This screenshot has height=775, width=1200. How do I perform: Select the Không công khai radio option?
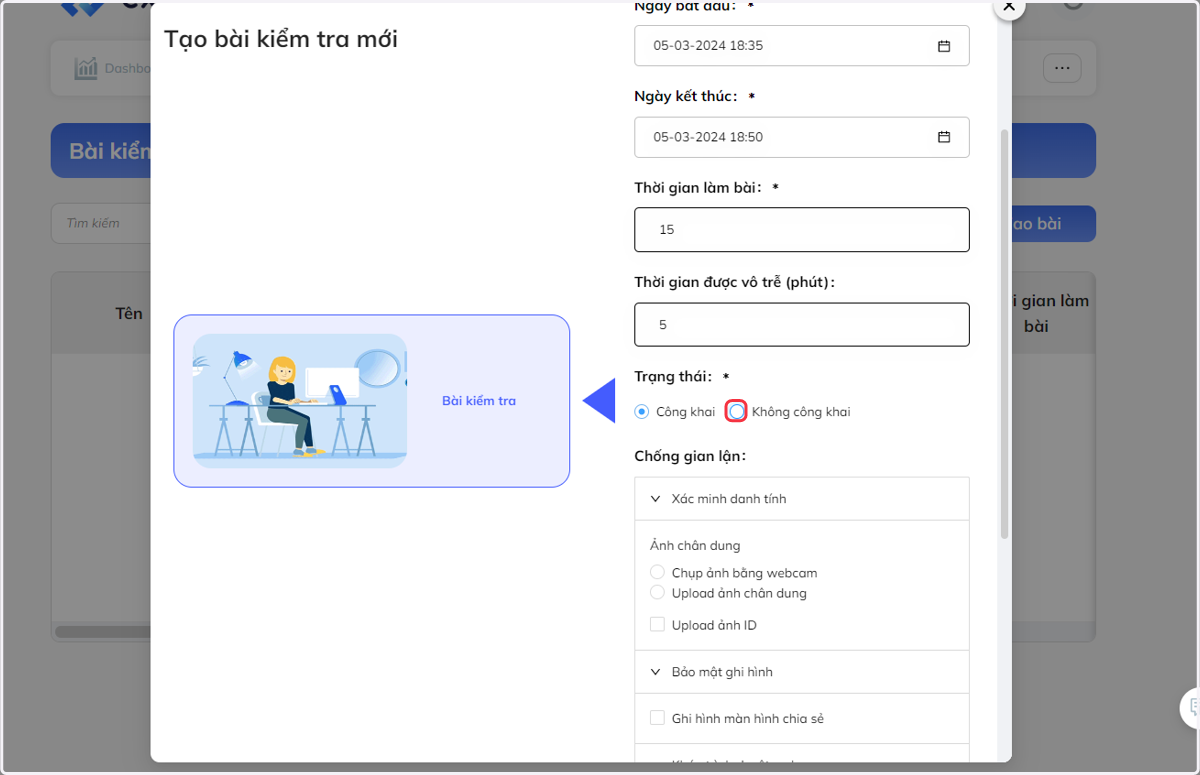click(x=737, y=412)
